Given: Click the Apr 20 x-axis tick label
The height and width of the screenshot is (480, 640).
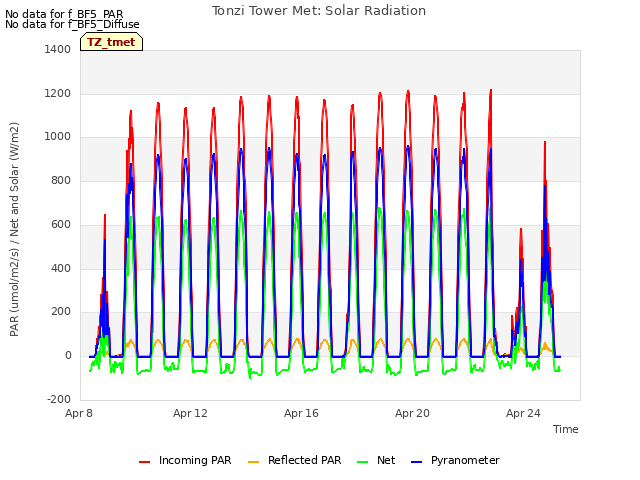Looking at the screenshot, I should 412,413.
